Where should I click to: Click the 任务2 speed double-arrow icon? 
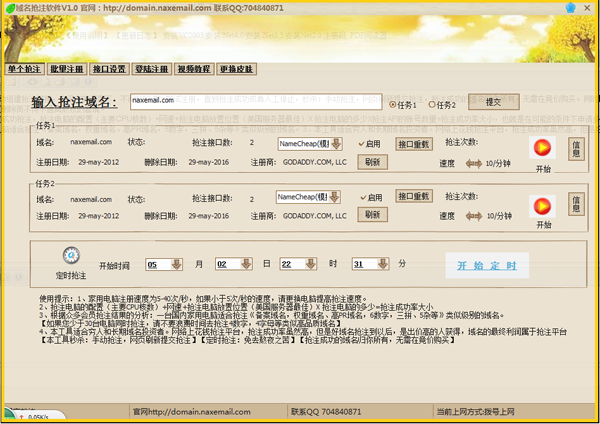473,218
